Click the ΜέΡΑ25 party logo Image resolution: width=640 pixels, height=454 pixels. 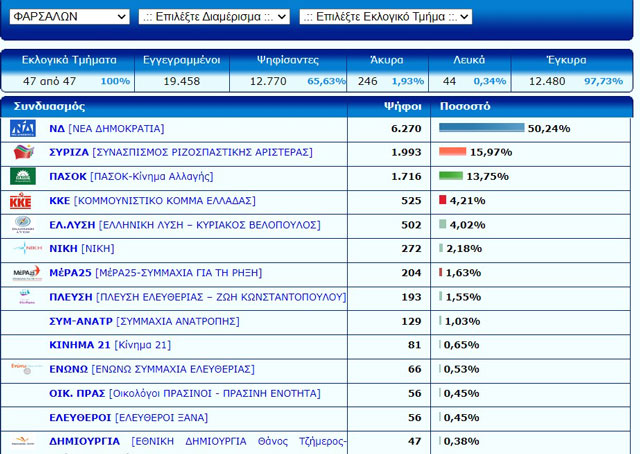click(24, 272)
